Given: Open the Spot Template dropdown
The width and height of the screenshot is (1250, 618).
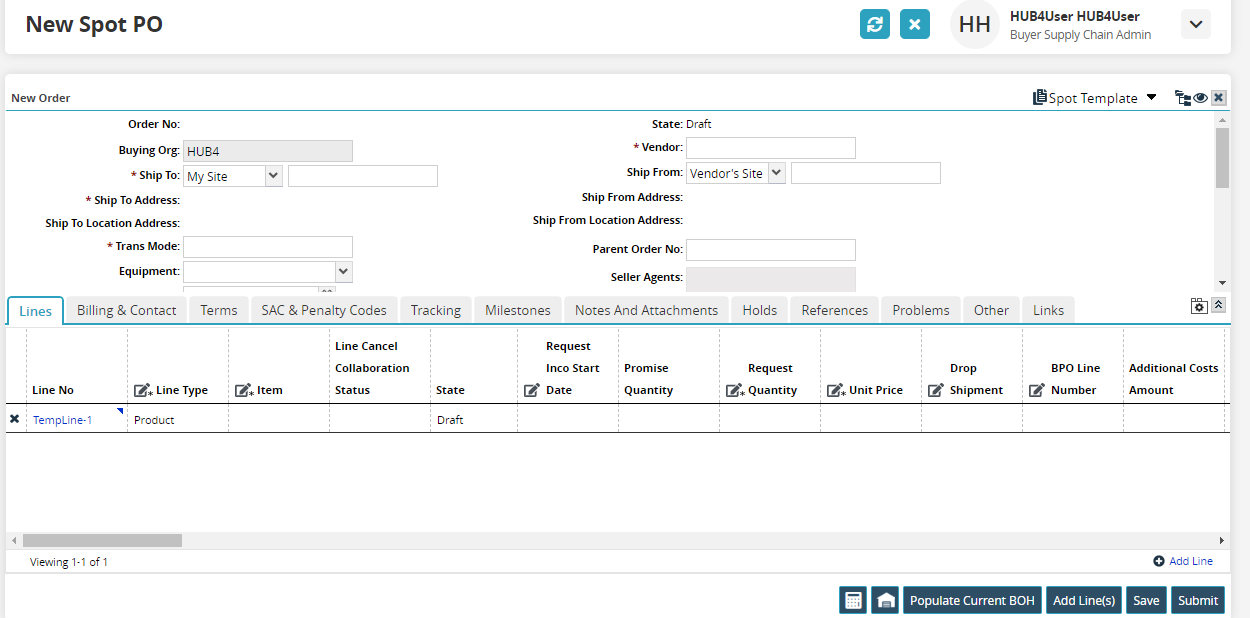Looking at the screenshot, I should point(1151,97).
